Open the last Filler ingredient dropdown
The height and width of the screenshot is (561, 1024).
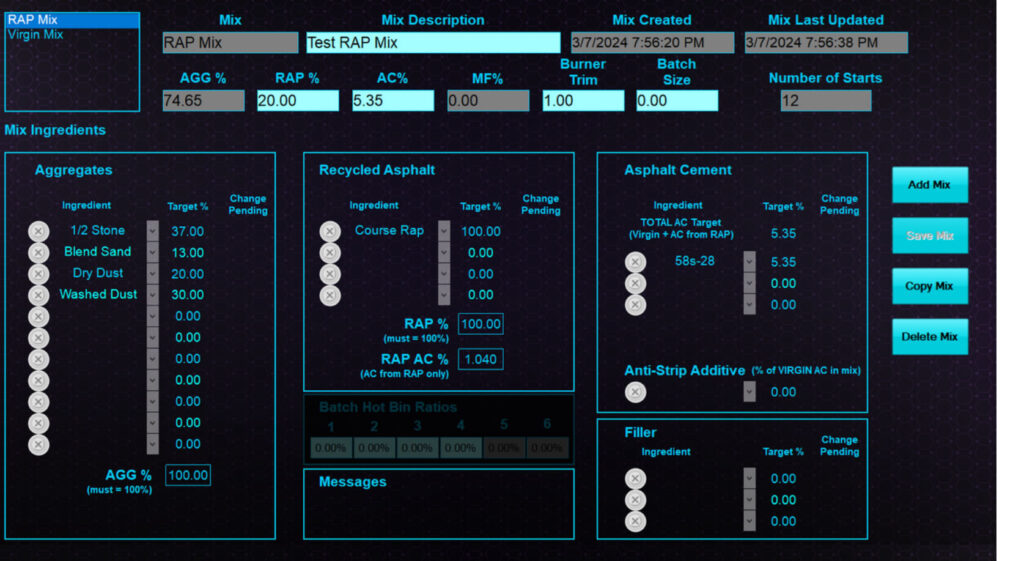[x=749, y=521]
